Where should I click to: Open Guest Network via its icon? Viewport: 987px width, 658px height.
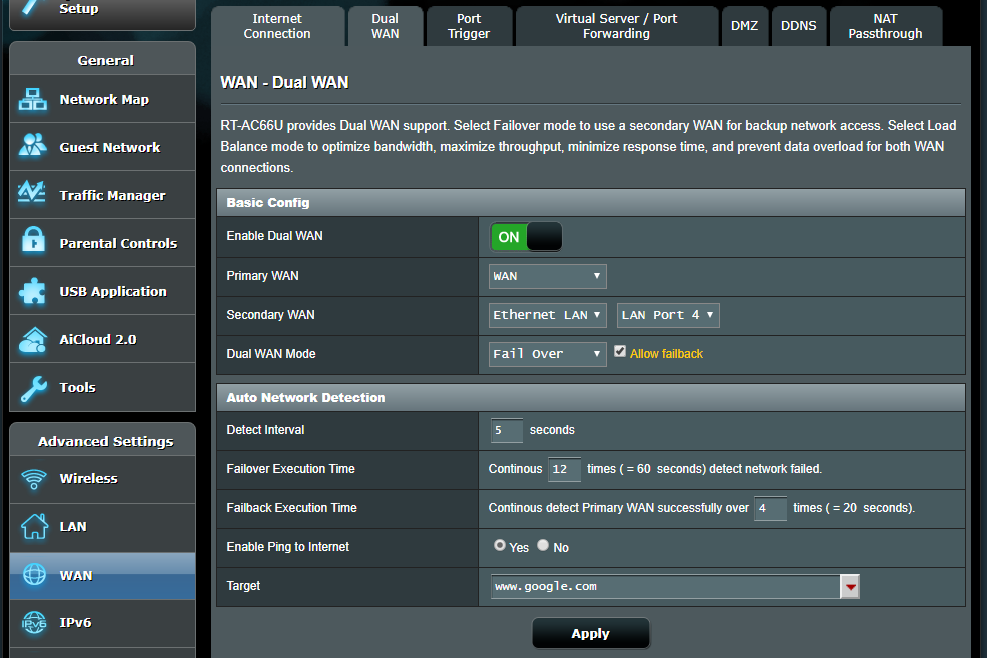coord(33,147)
